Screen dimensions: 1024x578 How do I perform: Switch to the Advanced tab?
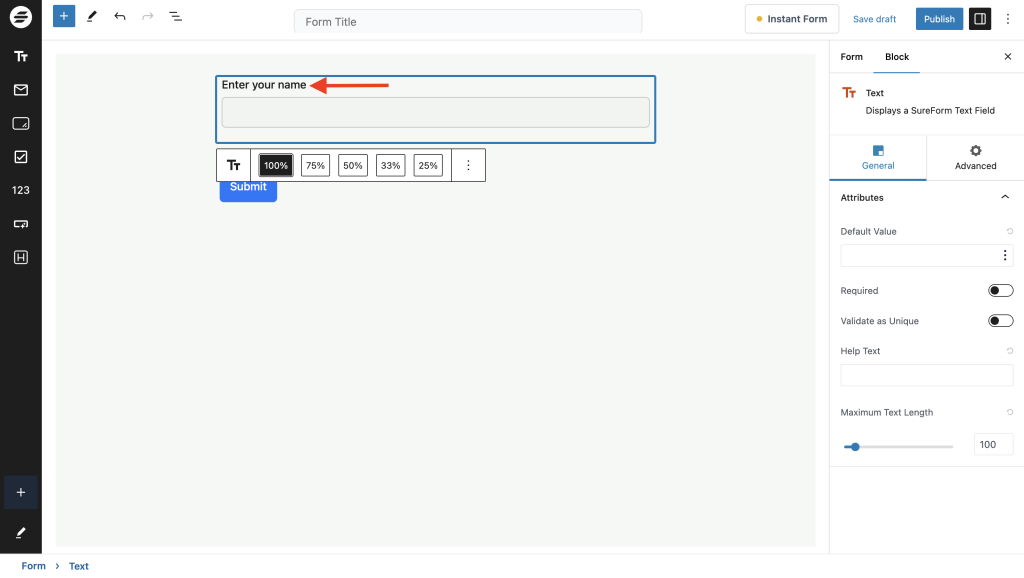(975, 157)
